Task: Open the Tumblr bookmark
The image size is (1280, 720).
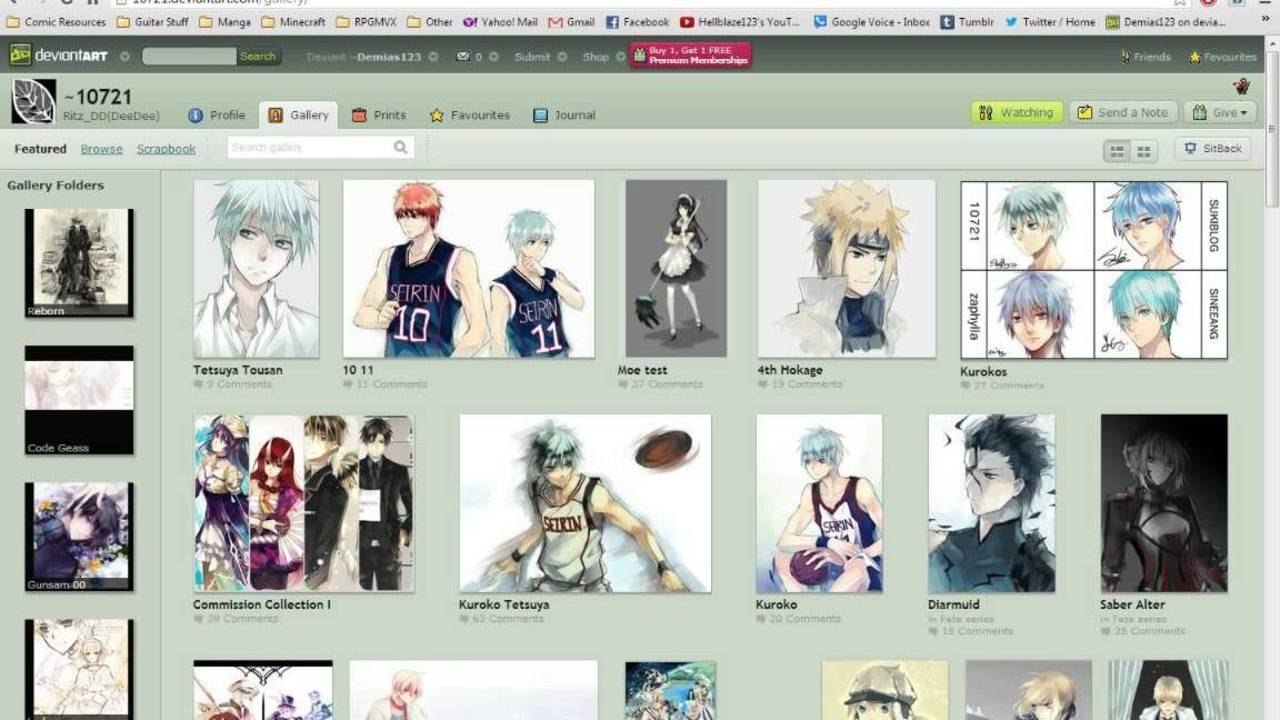Action: [967, 21]
